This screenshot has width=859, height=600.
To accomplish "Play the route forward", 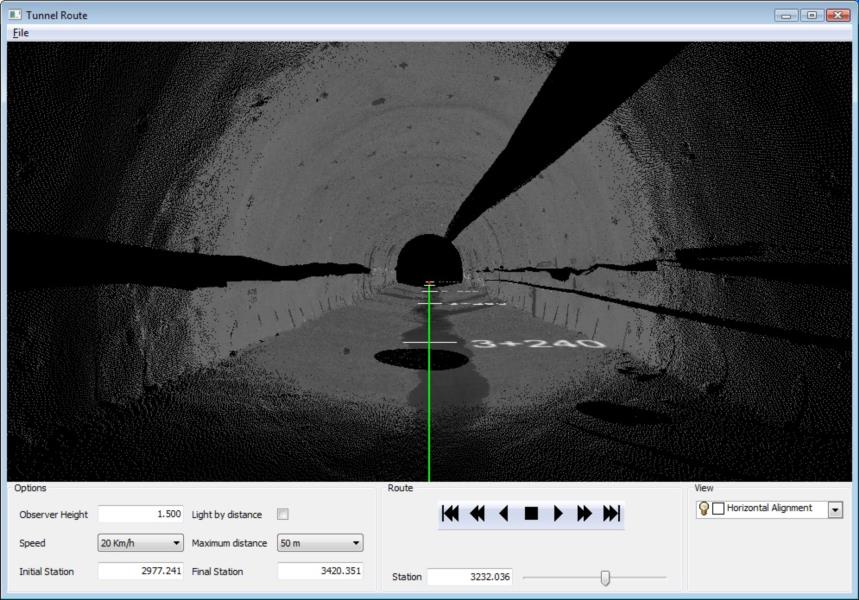I will coord(558,513).
